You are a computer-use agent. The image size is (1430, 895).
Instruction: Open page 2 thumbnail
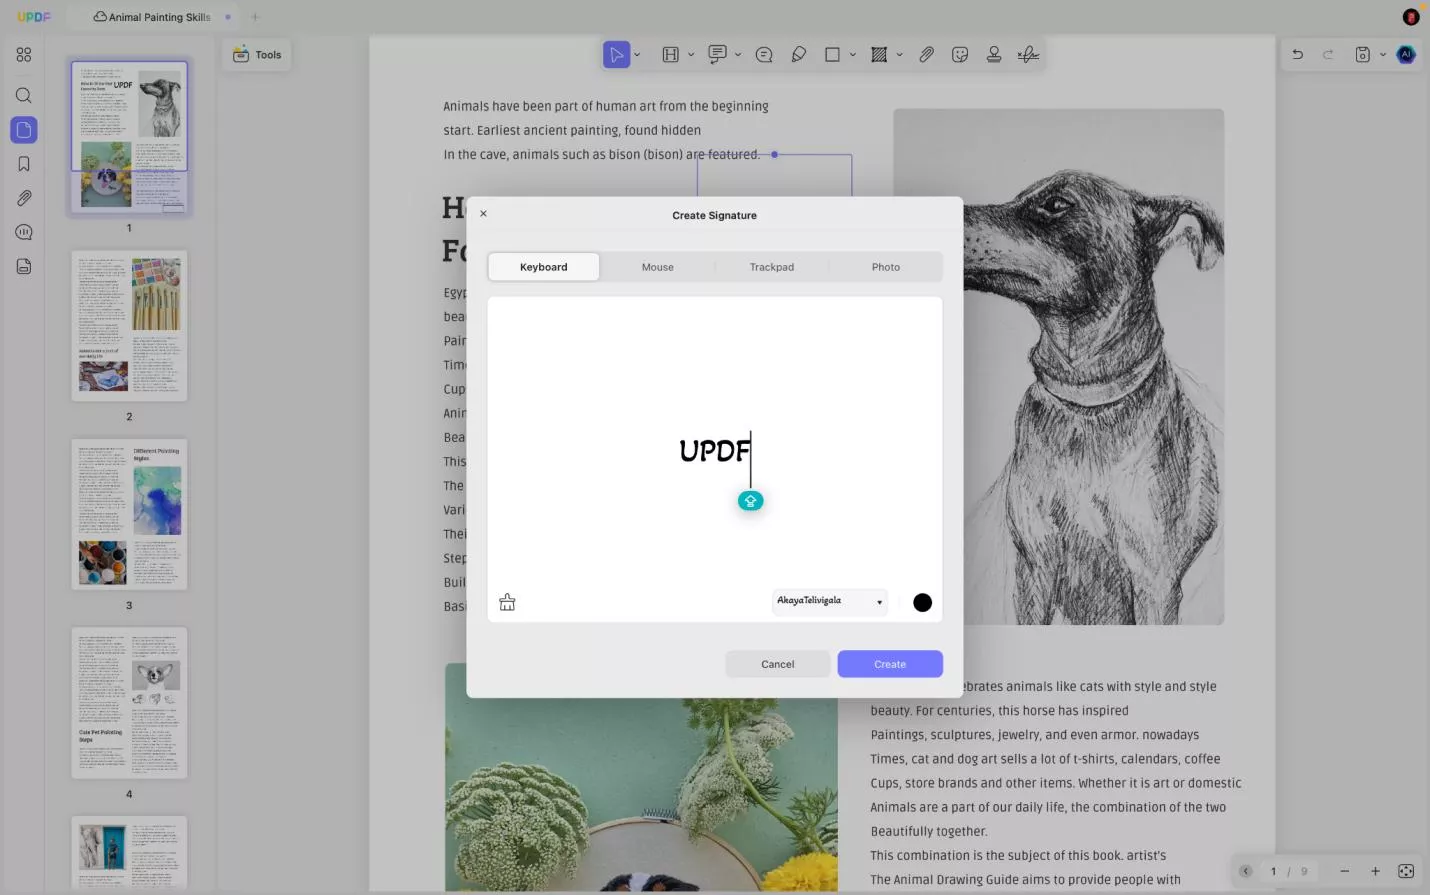coord(129,326)
